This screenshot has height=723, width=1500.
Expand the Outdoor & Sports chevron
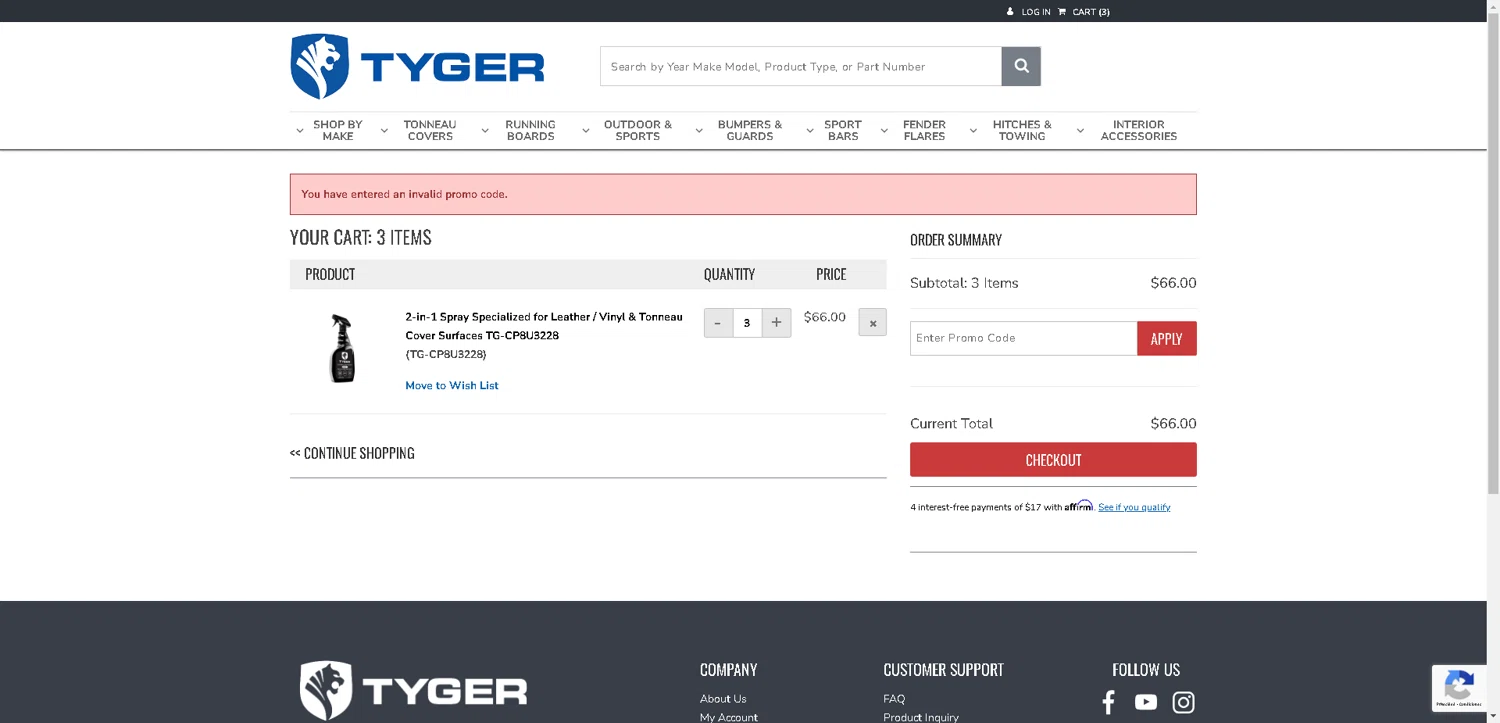[586, 131]
